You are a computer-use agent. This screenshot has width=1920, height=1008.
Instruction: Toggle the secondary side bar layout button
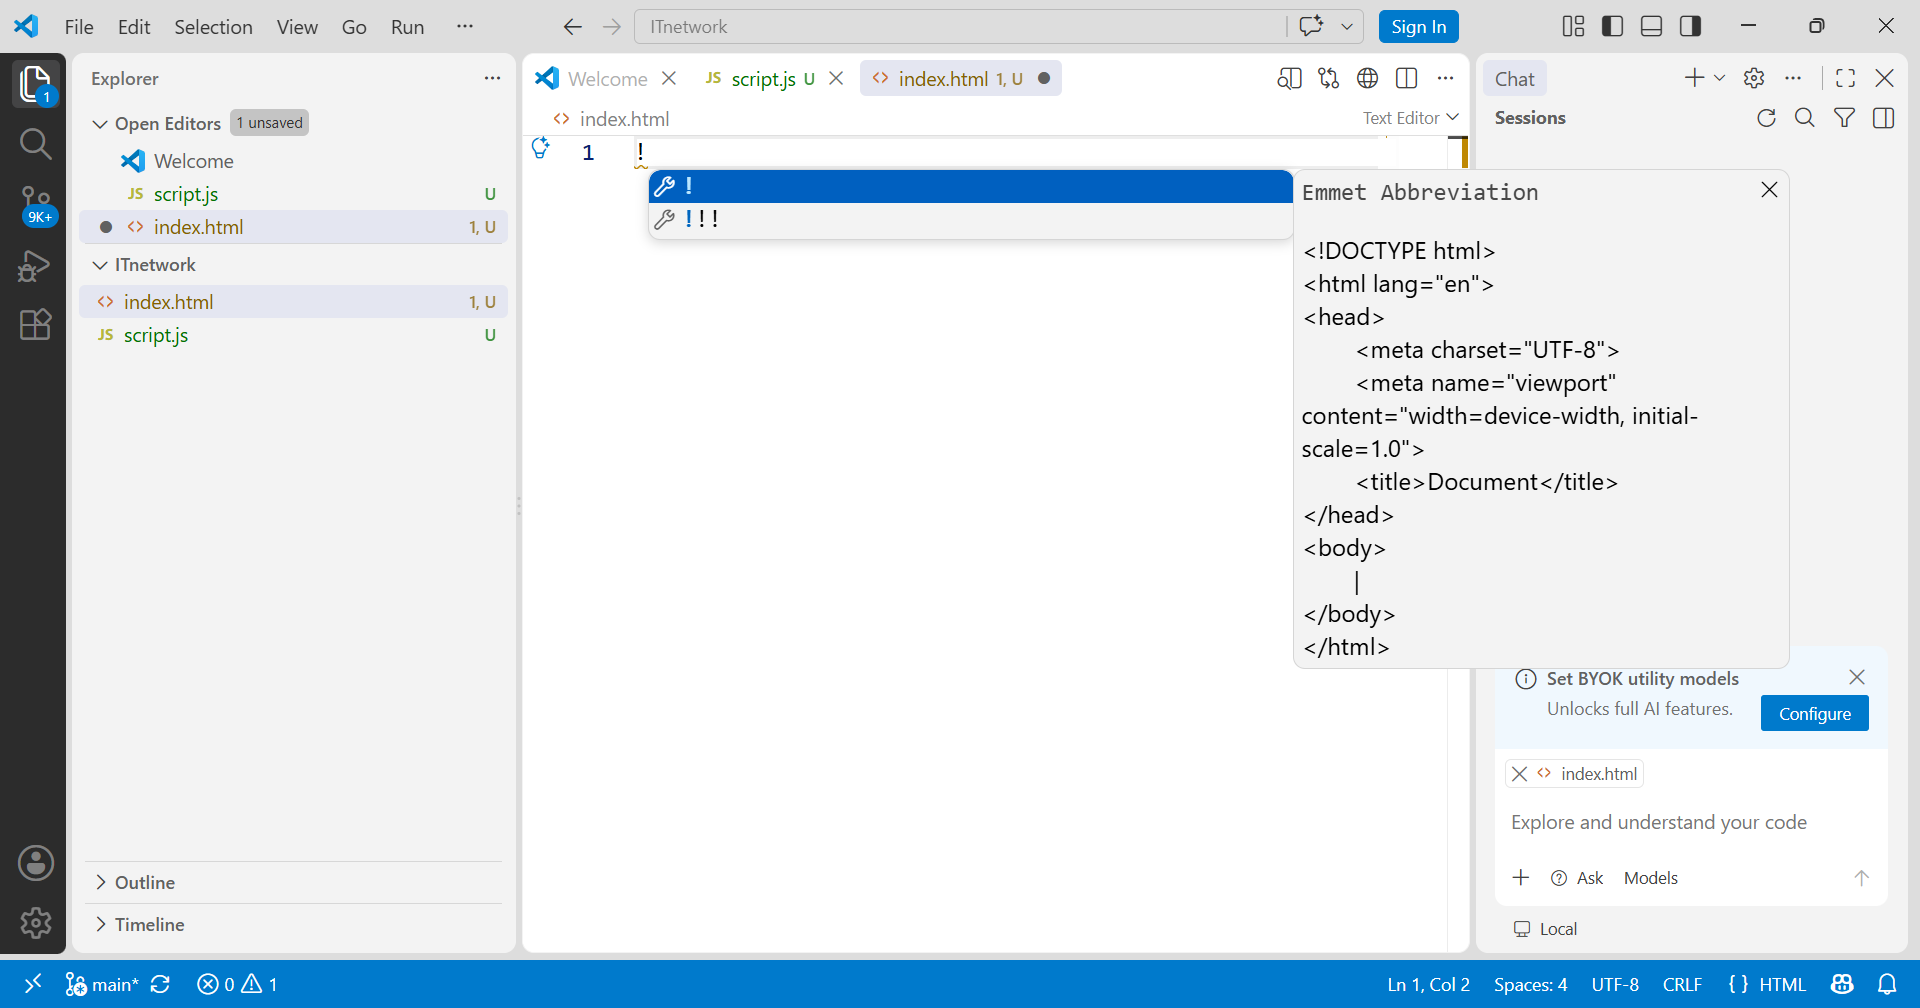click(1690, 26)
